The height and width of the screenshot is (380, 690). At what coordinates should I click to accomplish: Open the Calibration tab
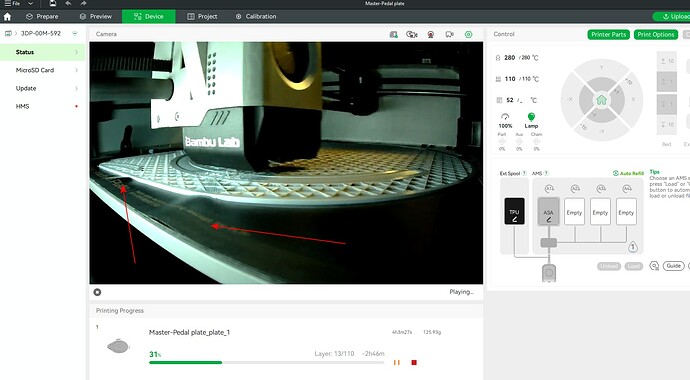click(x=256, y=16)
